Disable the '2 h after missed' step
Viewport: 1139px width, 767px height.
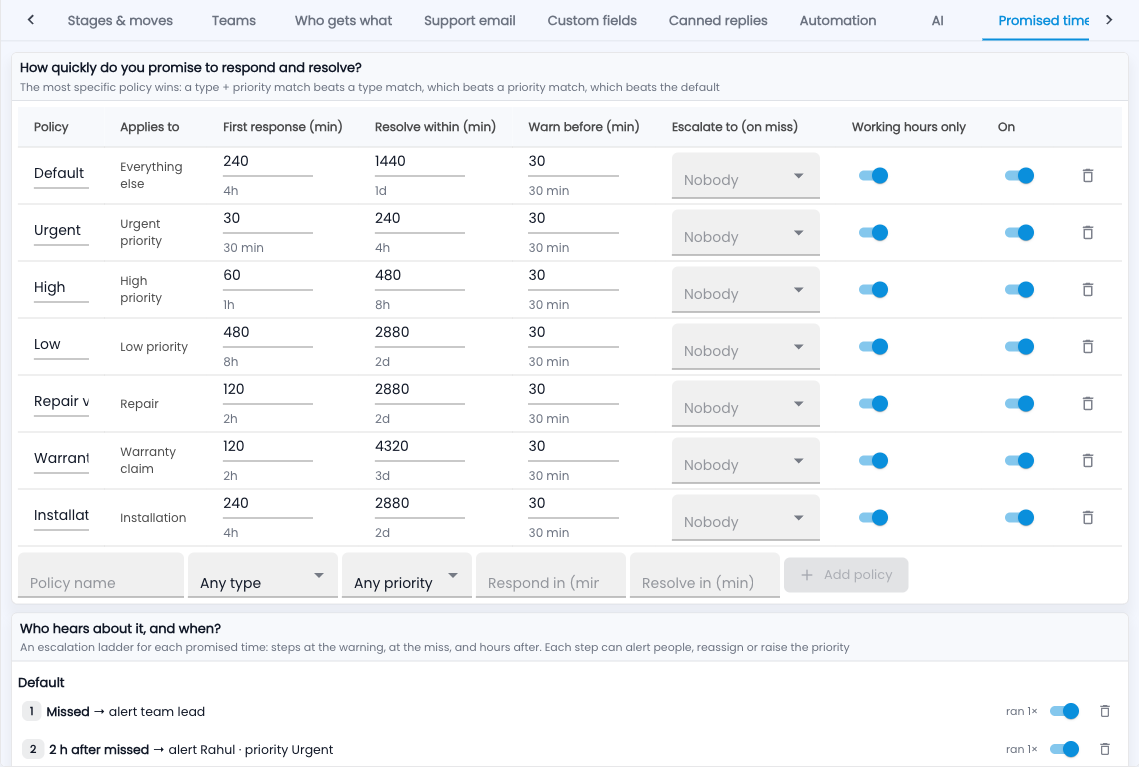1064,749
